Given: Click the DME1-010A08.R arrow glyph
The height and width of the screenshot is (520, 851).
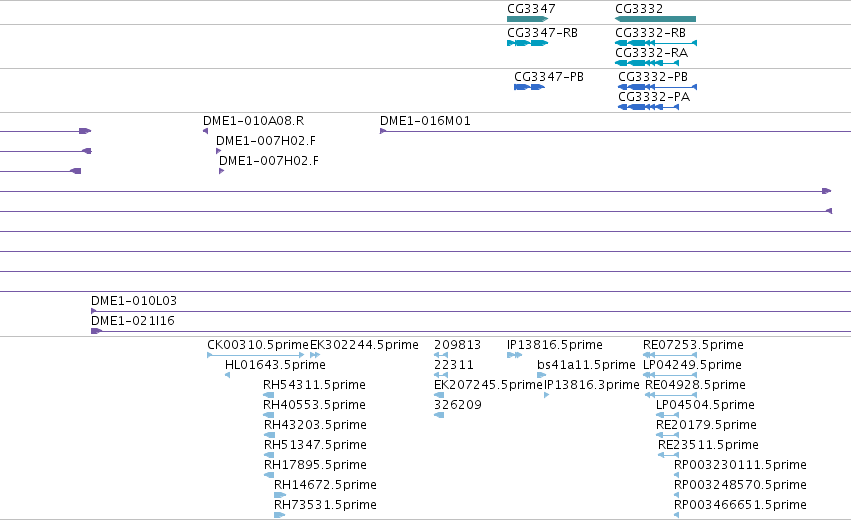Looking at the screenshot, I should point(206,131).
